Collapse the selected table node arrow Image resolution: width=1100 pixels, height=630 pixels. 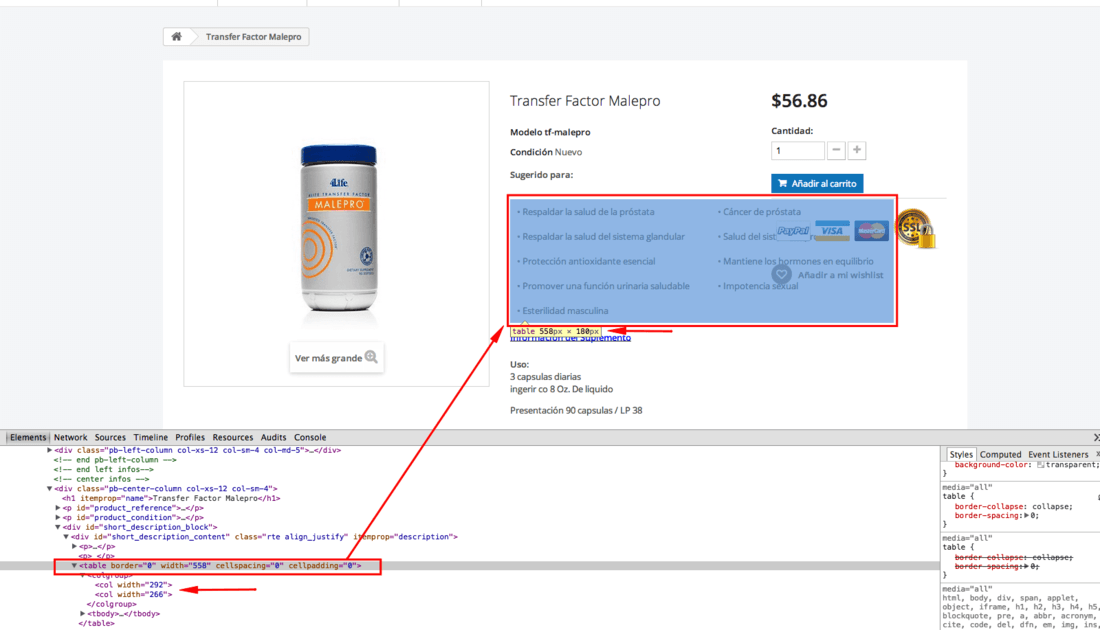pyautogui.click(x=74, y=565)
